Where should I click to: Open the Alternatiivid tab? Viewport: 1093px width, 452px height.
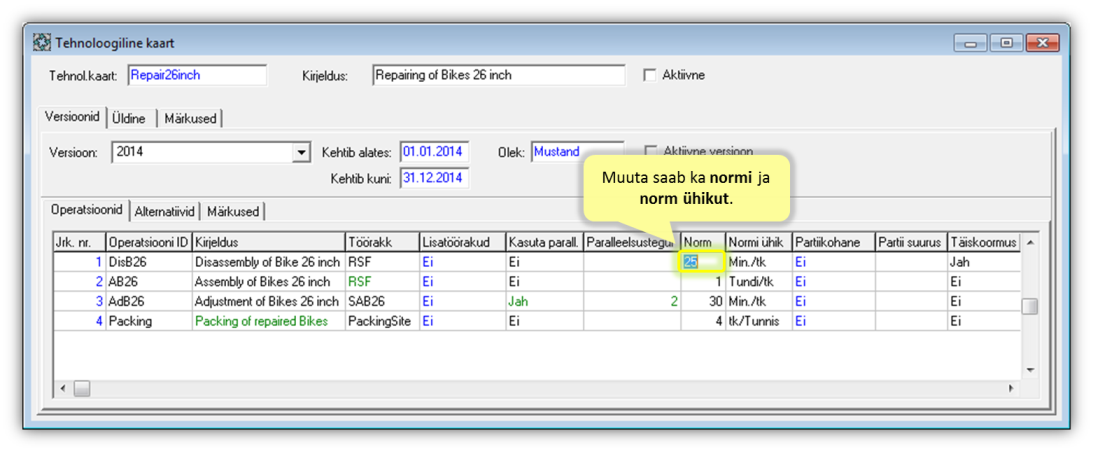(x=166, y=211)
